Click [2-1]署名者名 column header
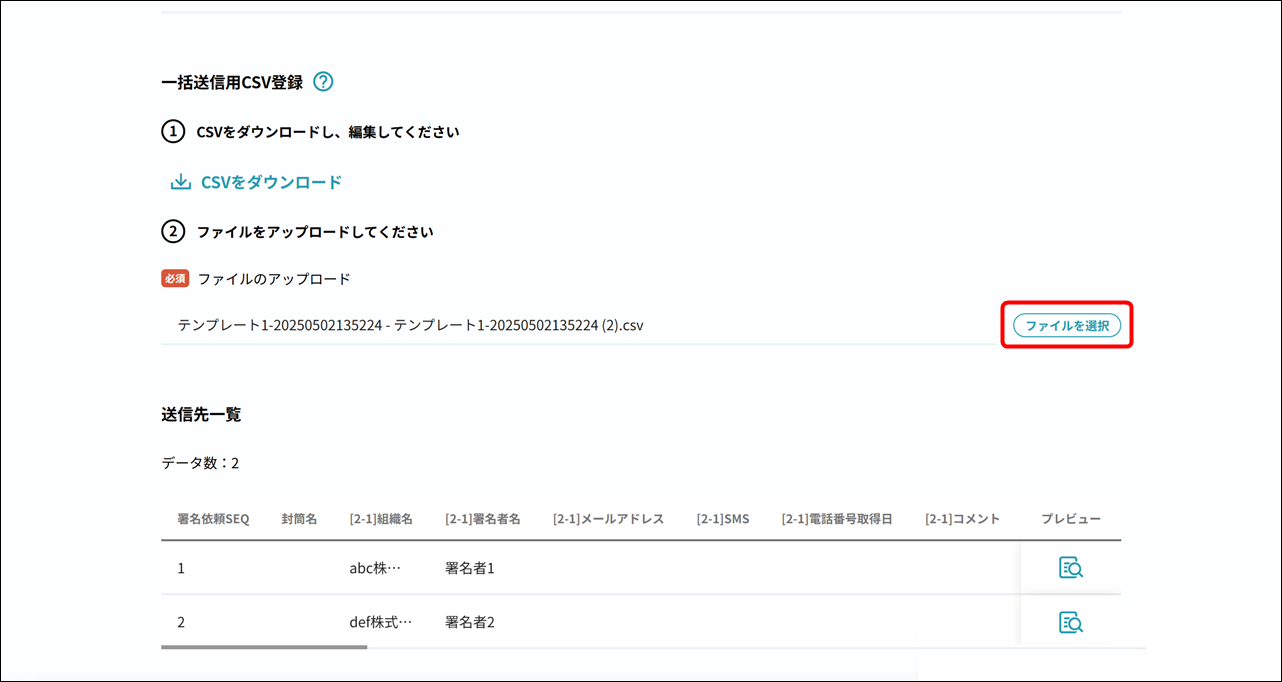1282x682 pixels. 483,519
